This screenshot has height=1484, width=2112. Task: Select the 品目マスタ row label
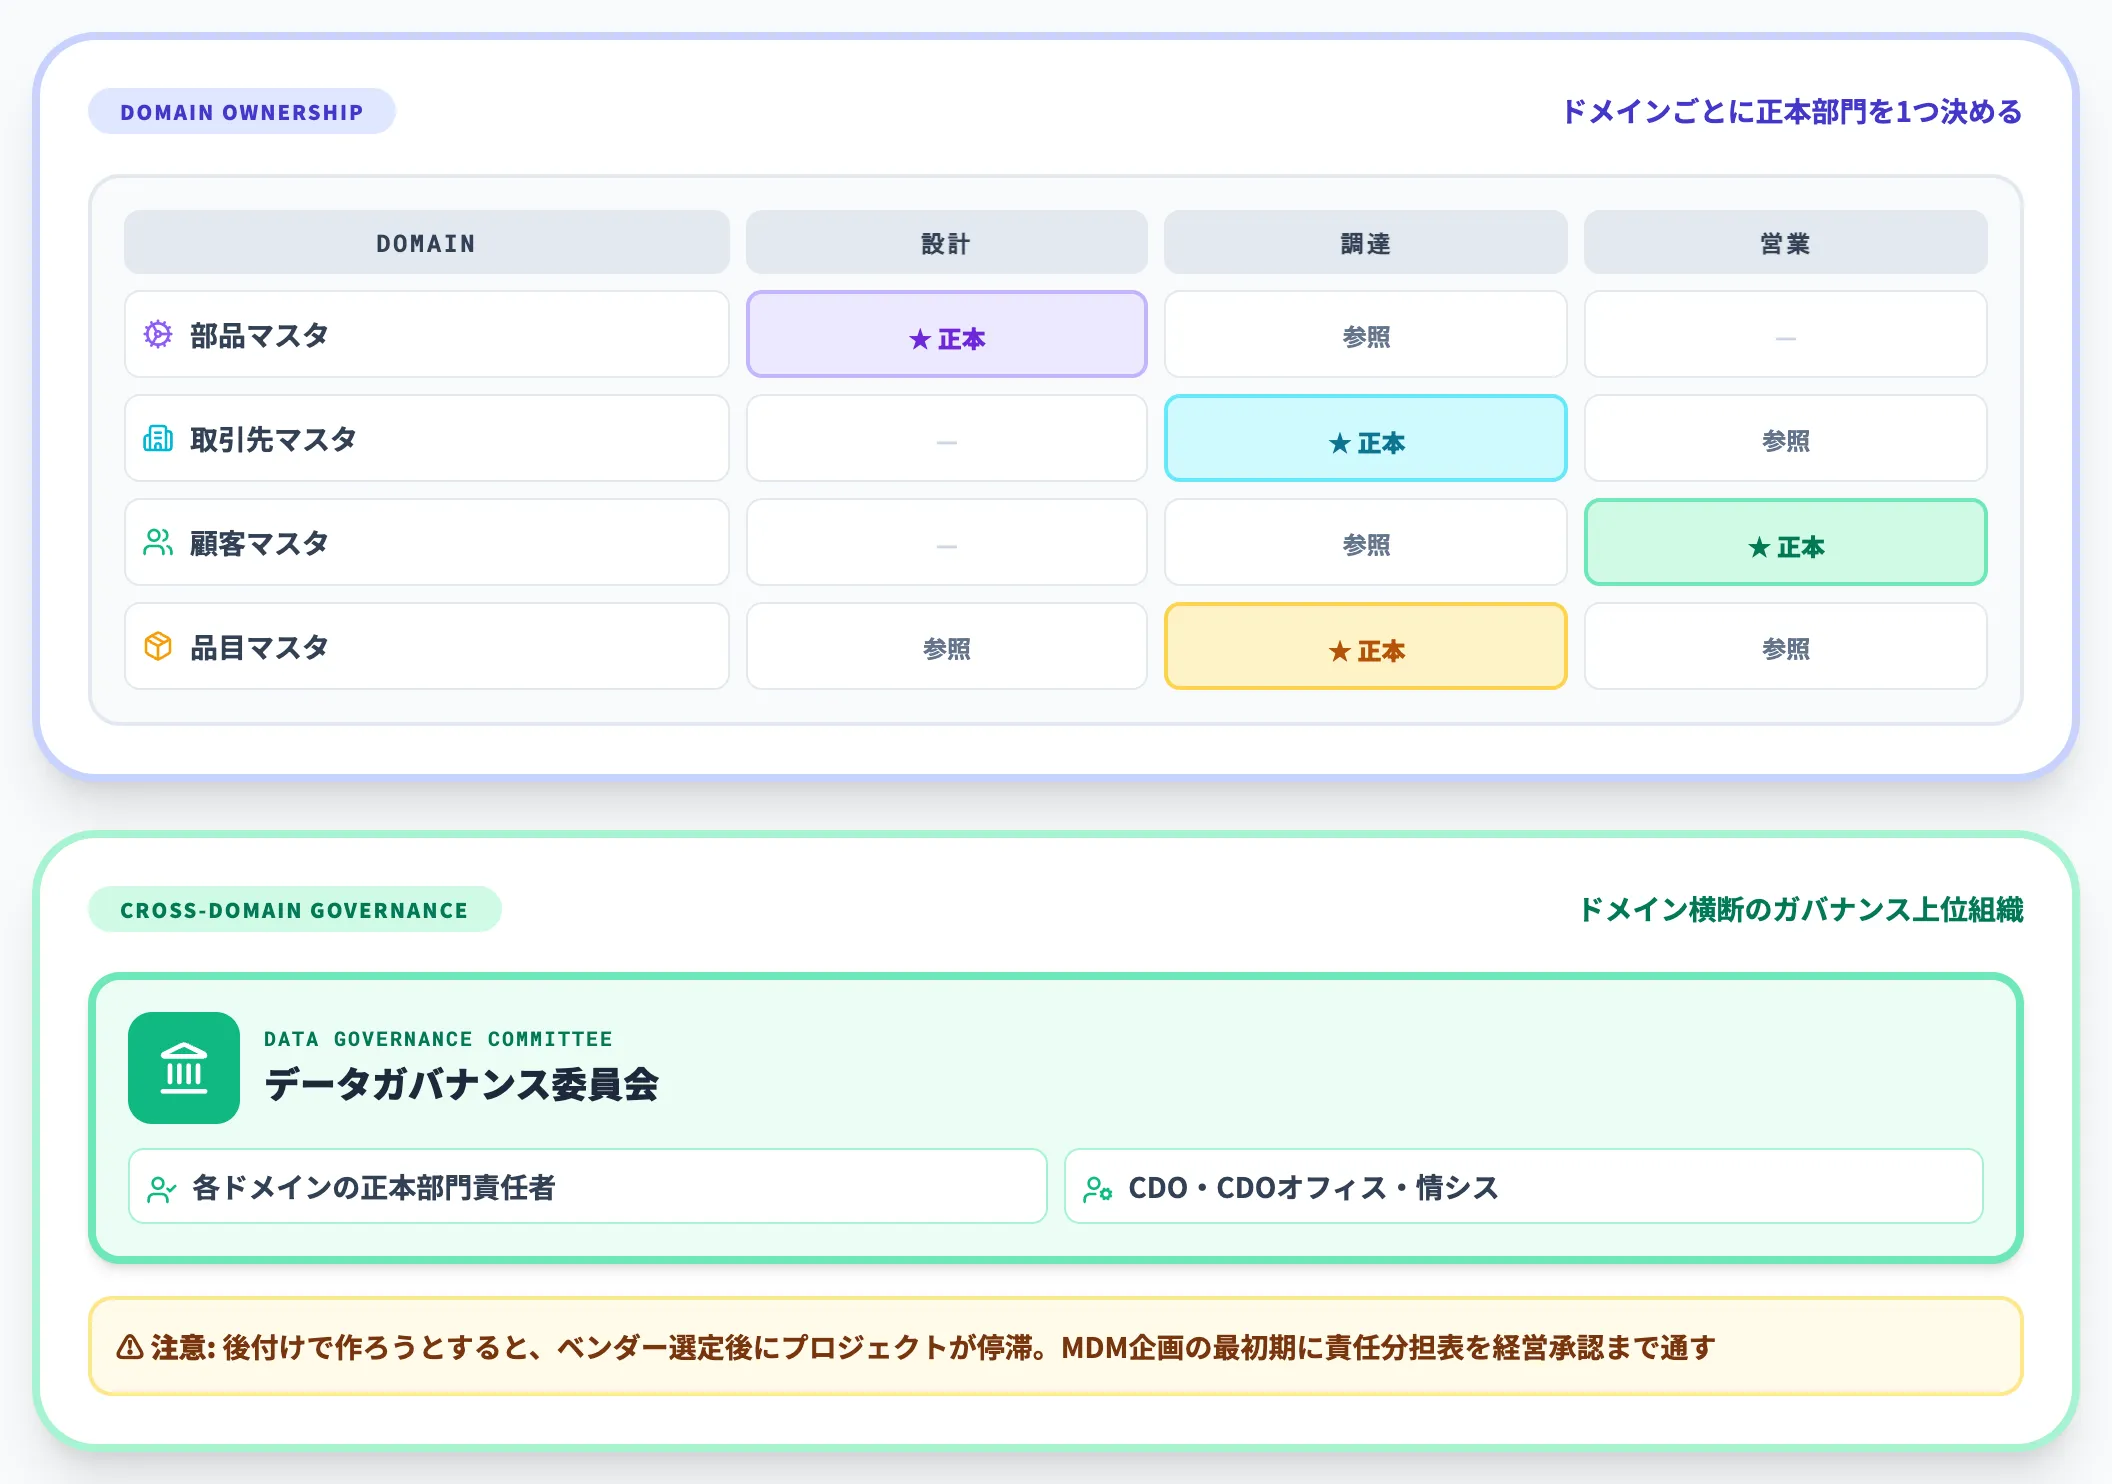pyautogui.click(x=427, y=646)
